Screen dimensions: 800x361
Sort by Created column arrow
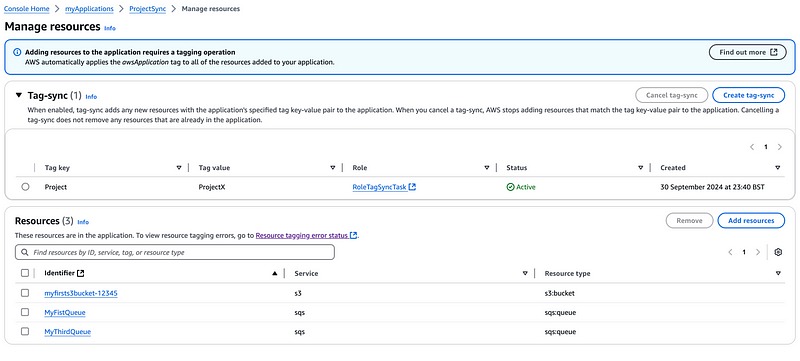tap(778, 168)
